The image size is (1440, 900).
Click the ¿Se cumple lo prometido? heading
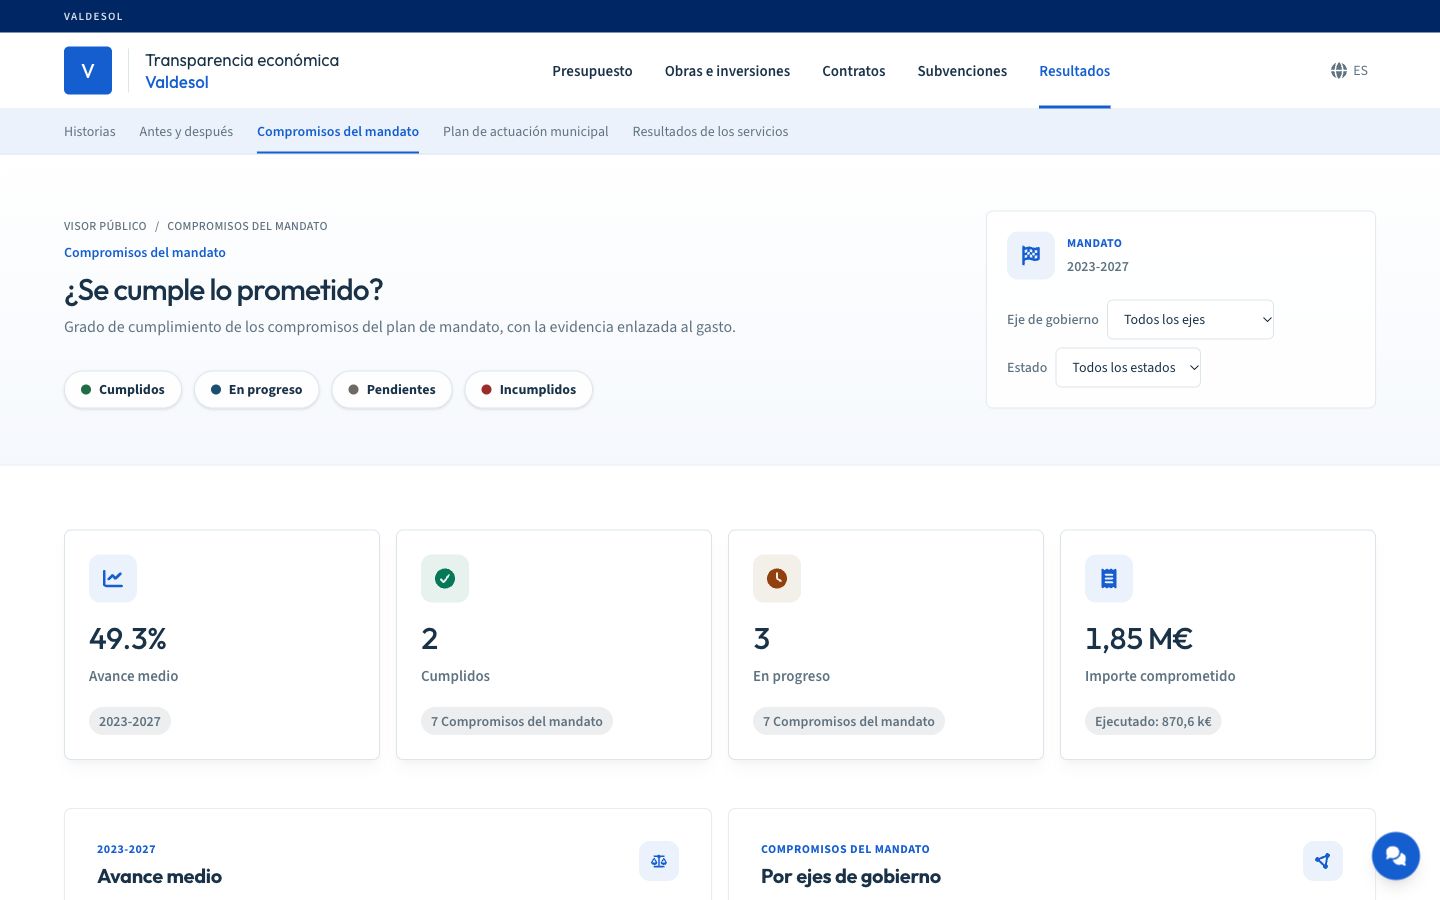click(223, 290)
